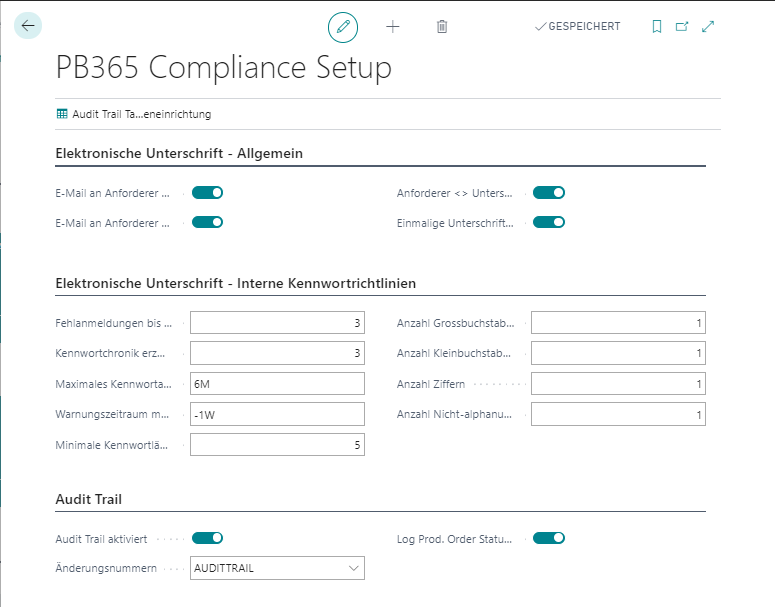Click PB365 Compliance Setup title
Screen dimensions: 775x607
tap(223, 67)
